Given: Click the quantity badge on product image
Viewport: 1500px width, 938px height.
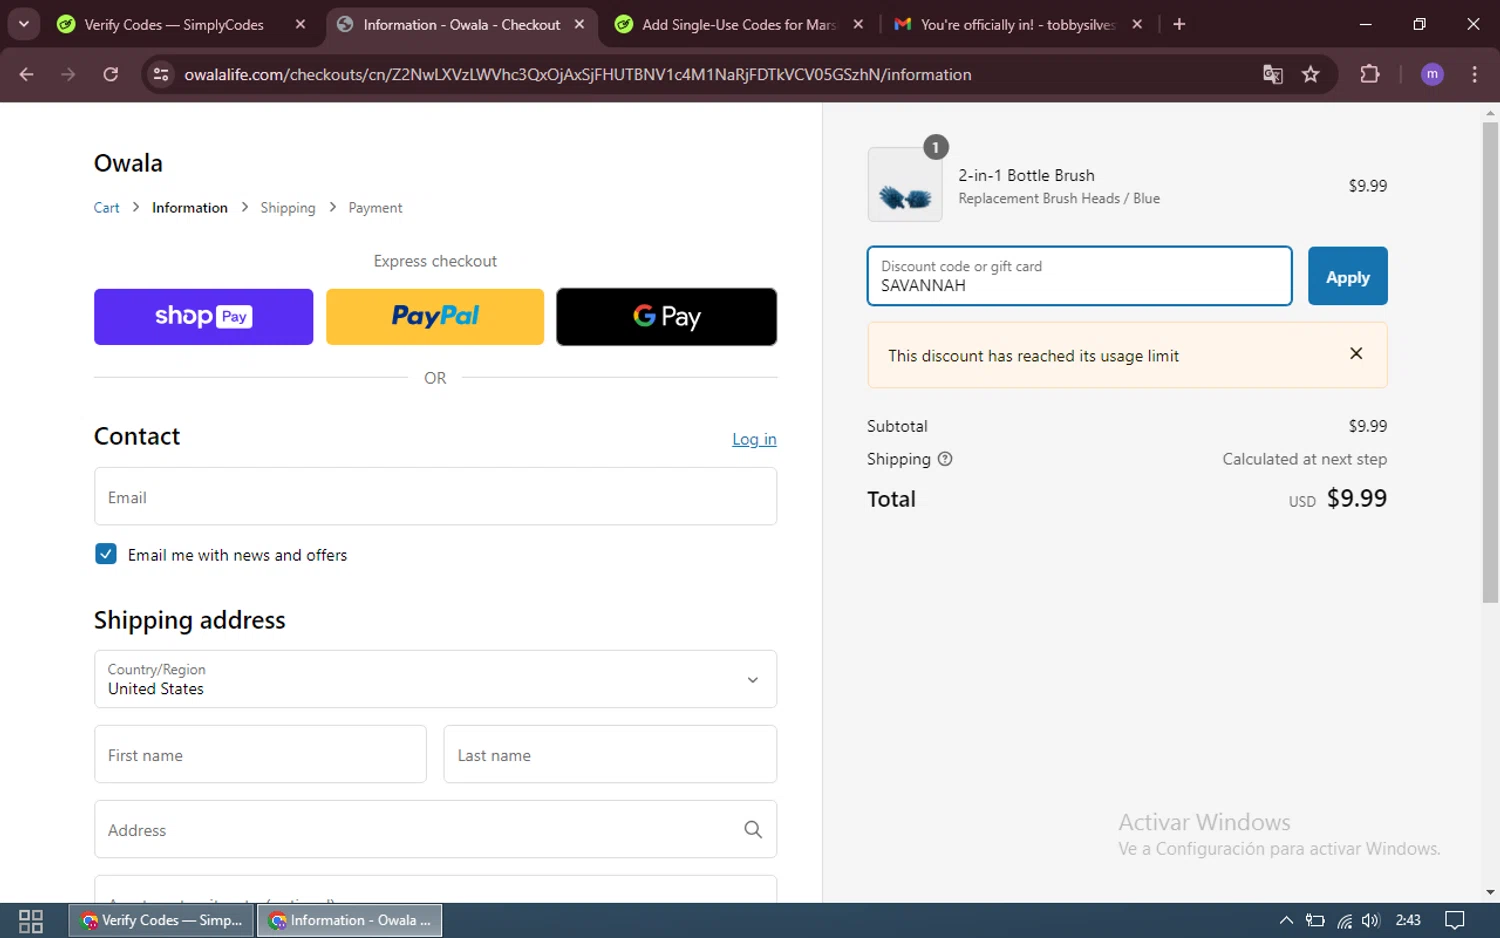Looking at the screenshot, I should point(935,147).
